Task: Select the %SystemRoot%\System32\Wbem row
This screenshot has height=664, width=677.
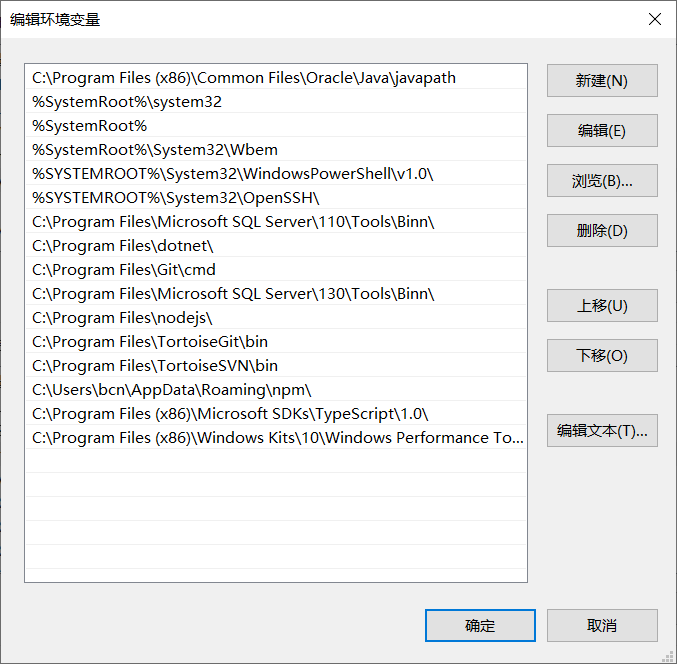Action: tap(276, 150)
